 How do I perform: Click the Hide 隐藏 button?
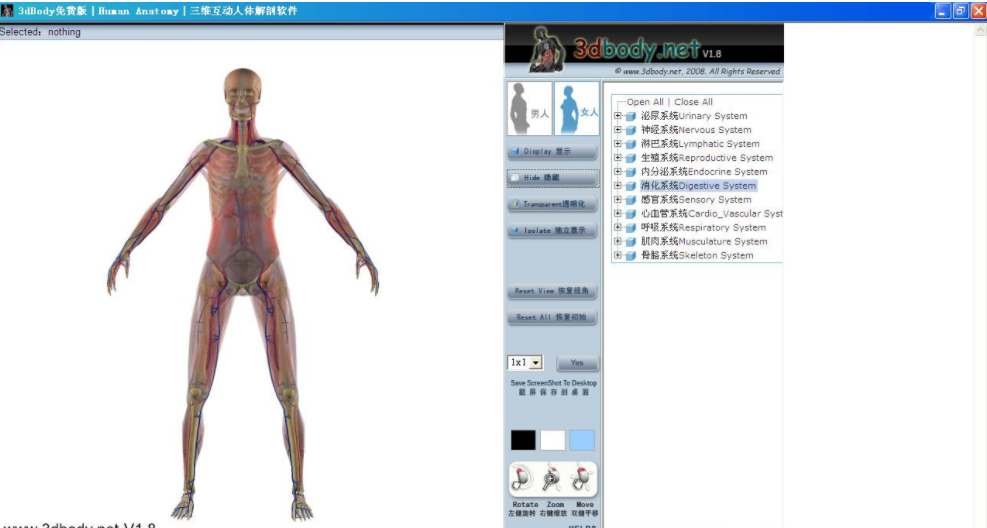point(552,178)
